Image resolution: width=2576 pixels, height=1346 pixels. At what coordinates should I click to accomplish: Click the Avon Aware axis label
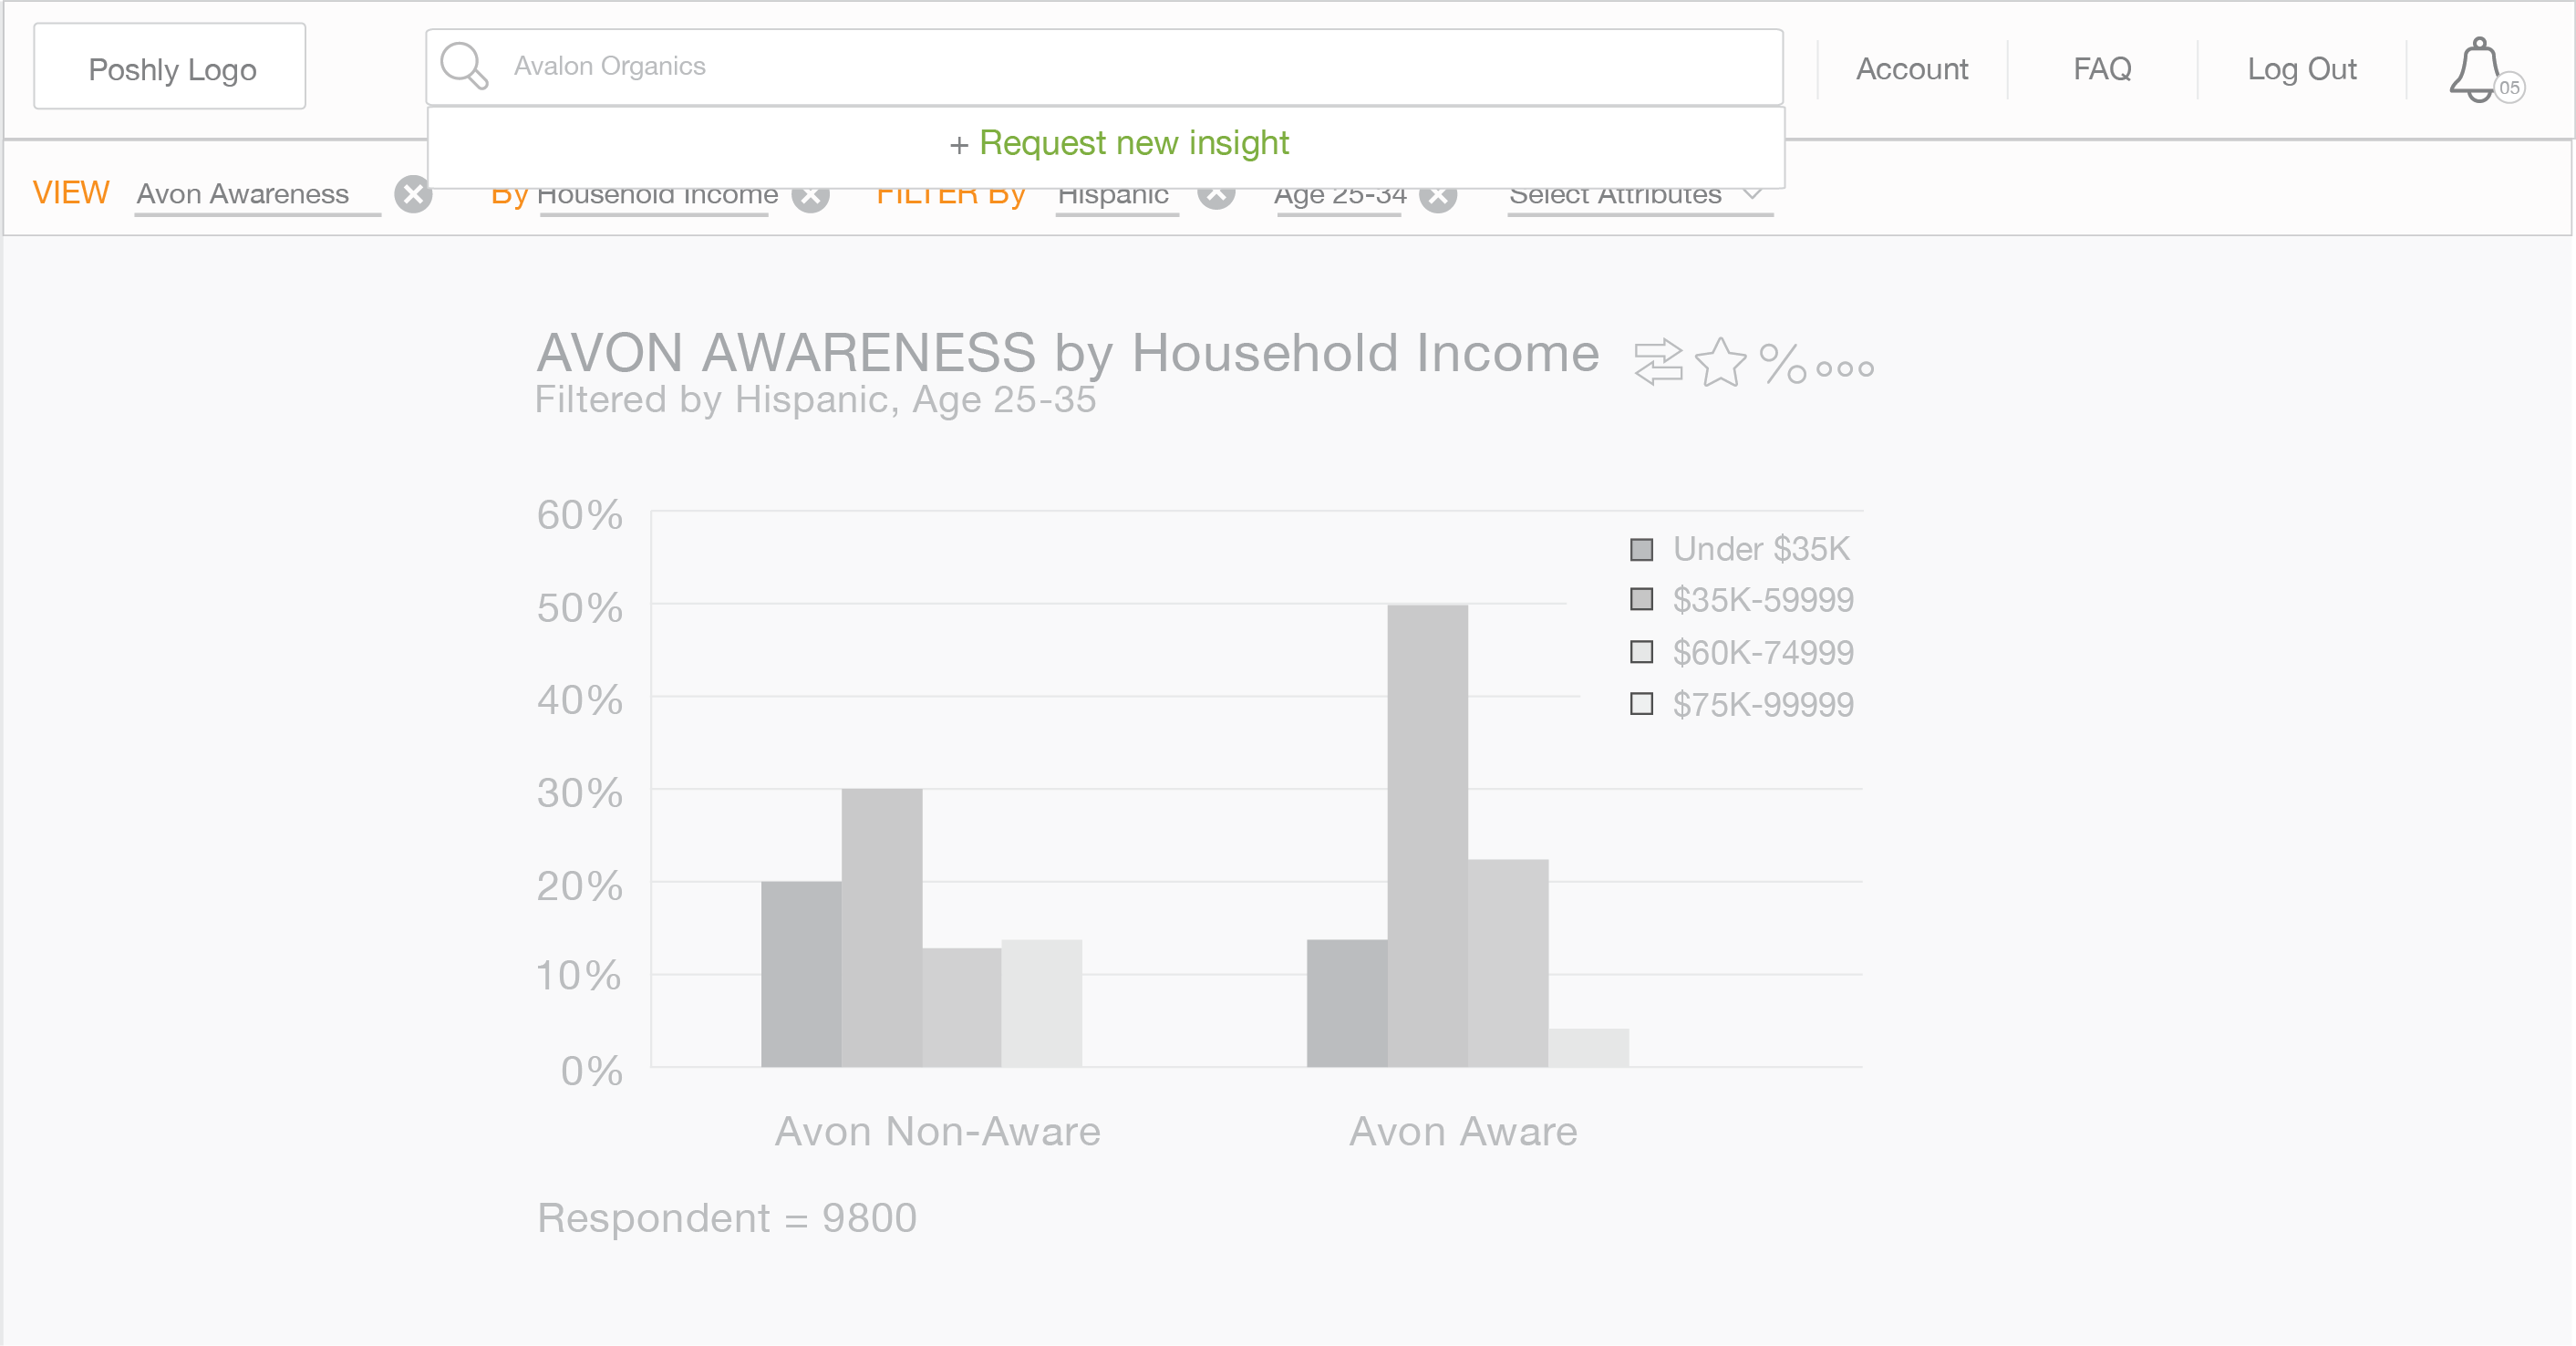pyautogui.click(x=1463, y=1132)
